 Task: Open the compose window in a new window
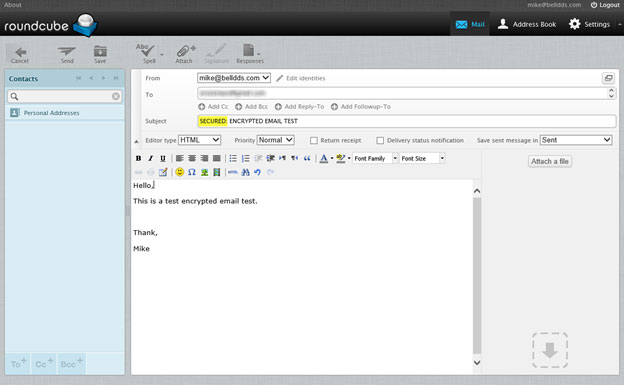608,78
